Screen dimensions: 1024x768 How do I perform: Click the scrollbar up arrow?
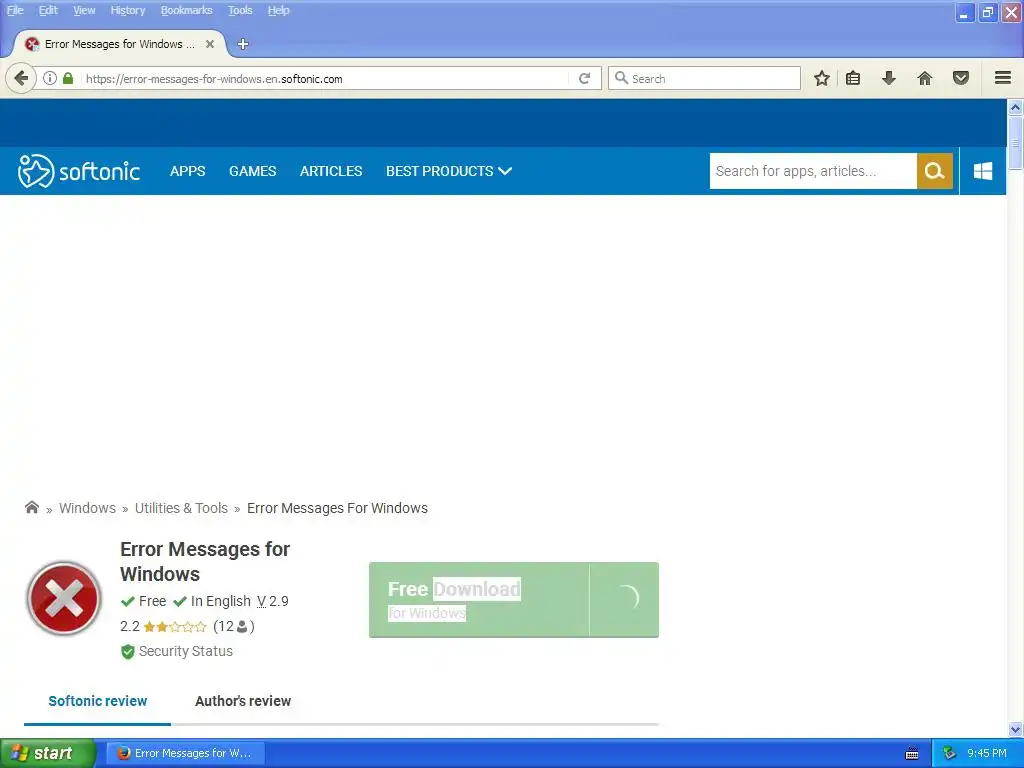pyautogui.click(x=1015, y=106)
